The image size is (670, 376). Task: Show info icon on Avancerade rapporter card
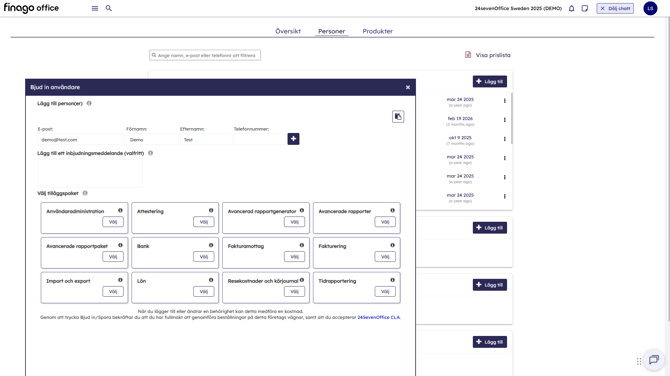[392, 210]
